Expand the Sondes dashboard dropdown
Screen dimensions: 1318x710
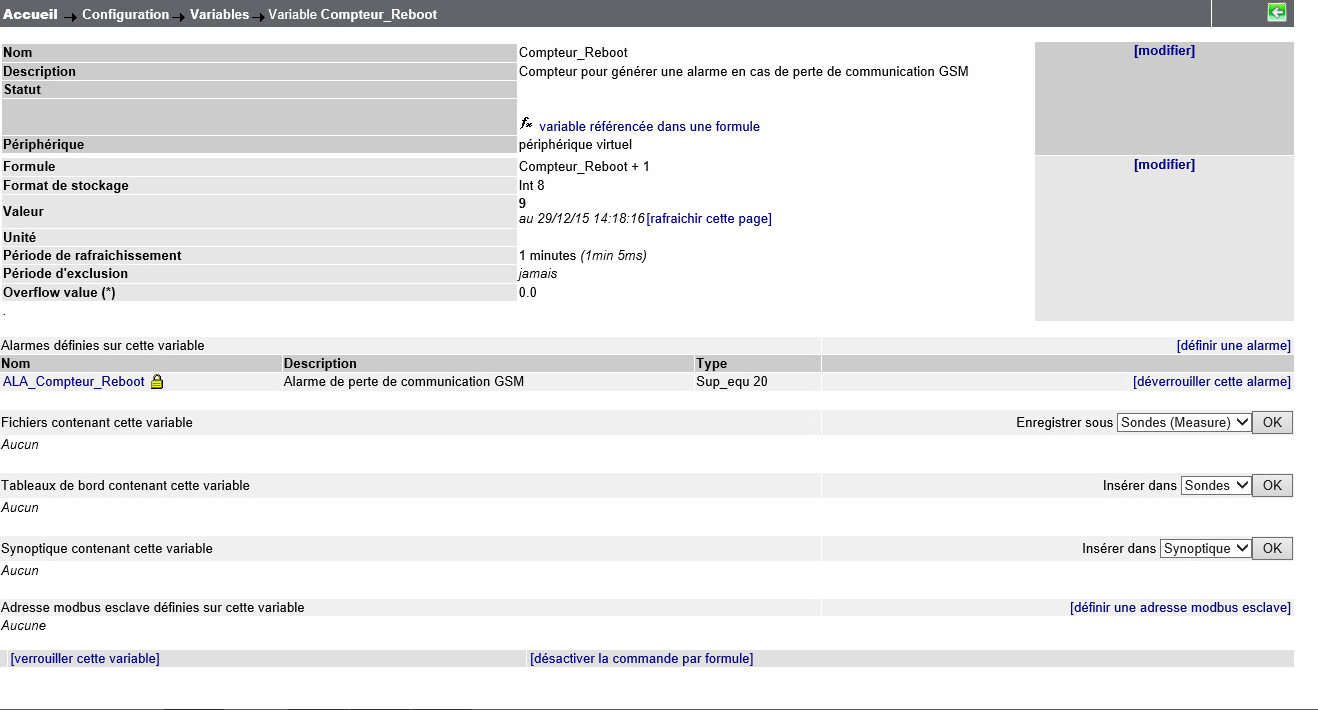[1216, 486]
